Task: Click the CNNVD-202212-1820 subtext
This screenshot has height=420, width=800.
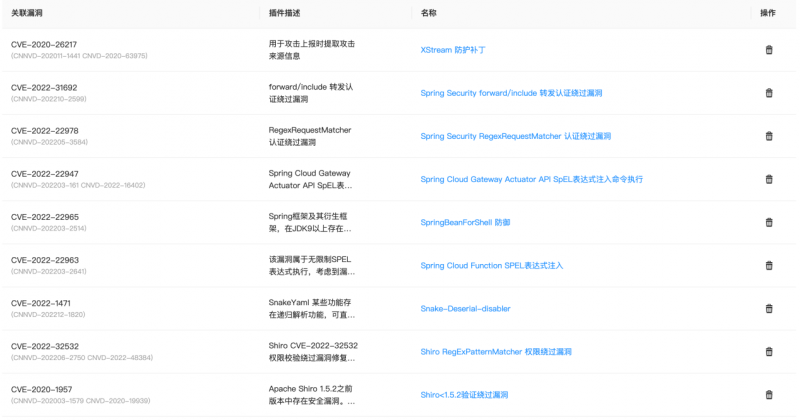Action: [x=48, y=314]
